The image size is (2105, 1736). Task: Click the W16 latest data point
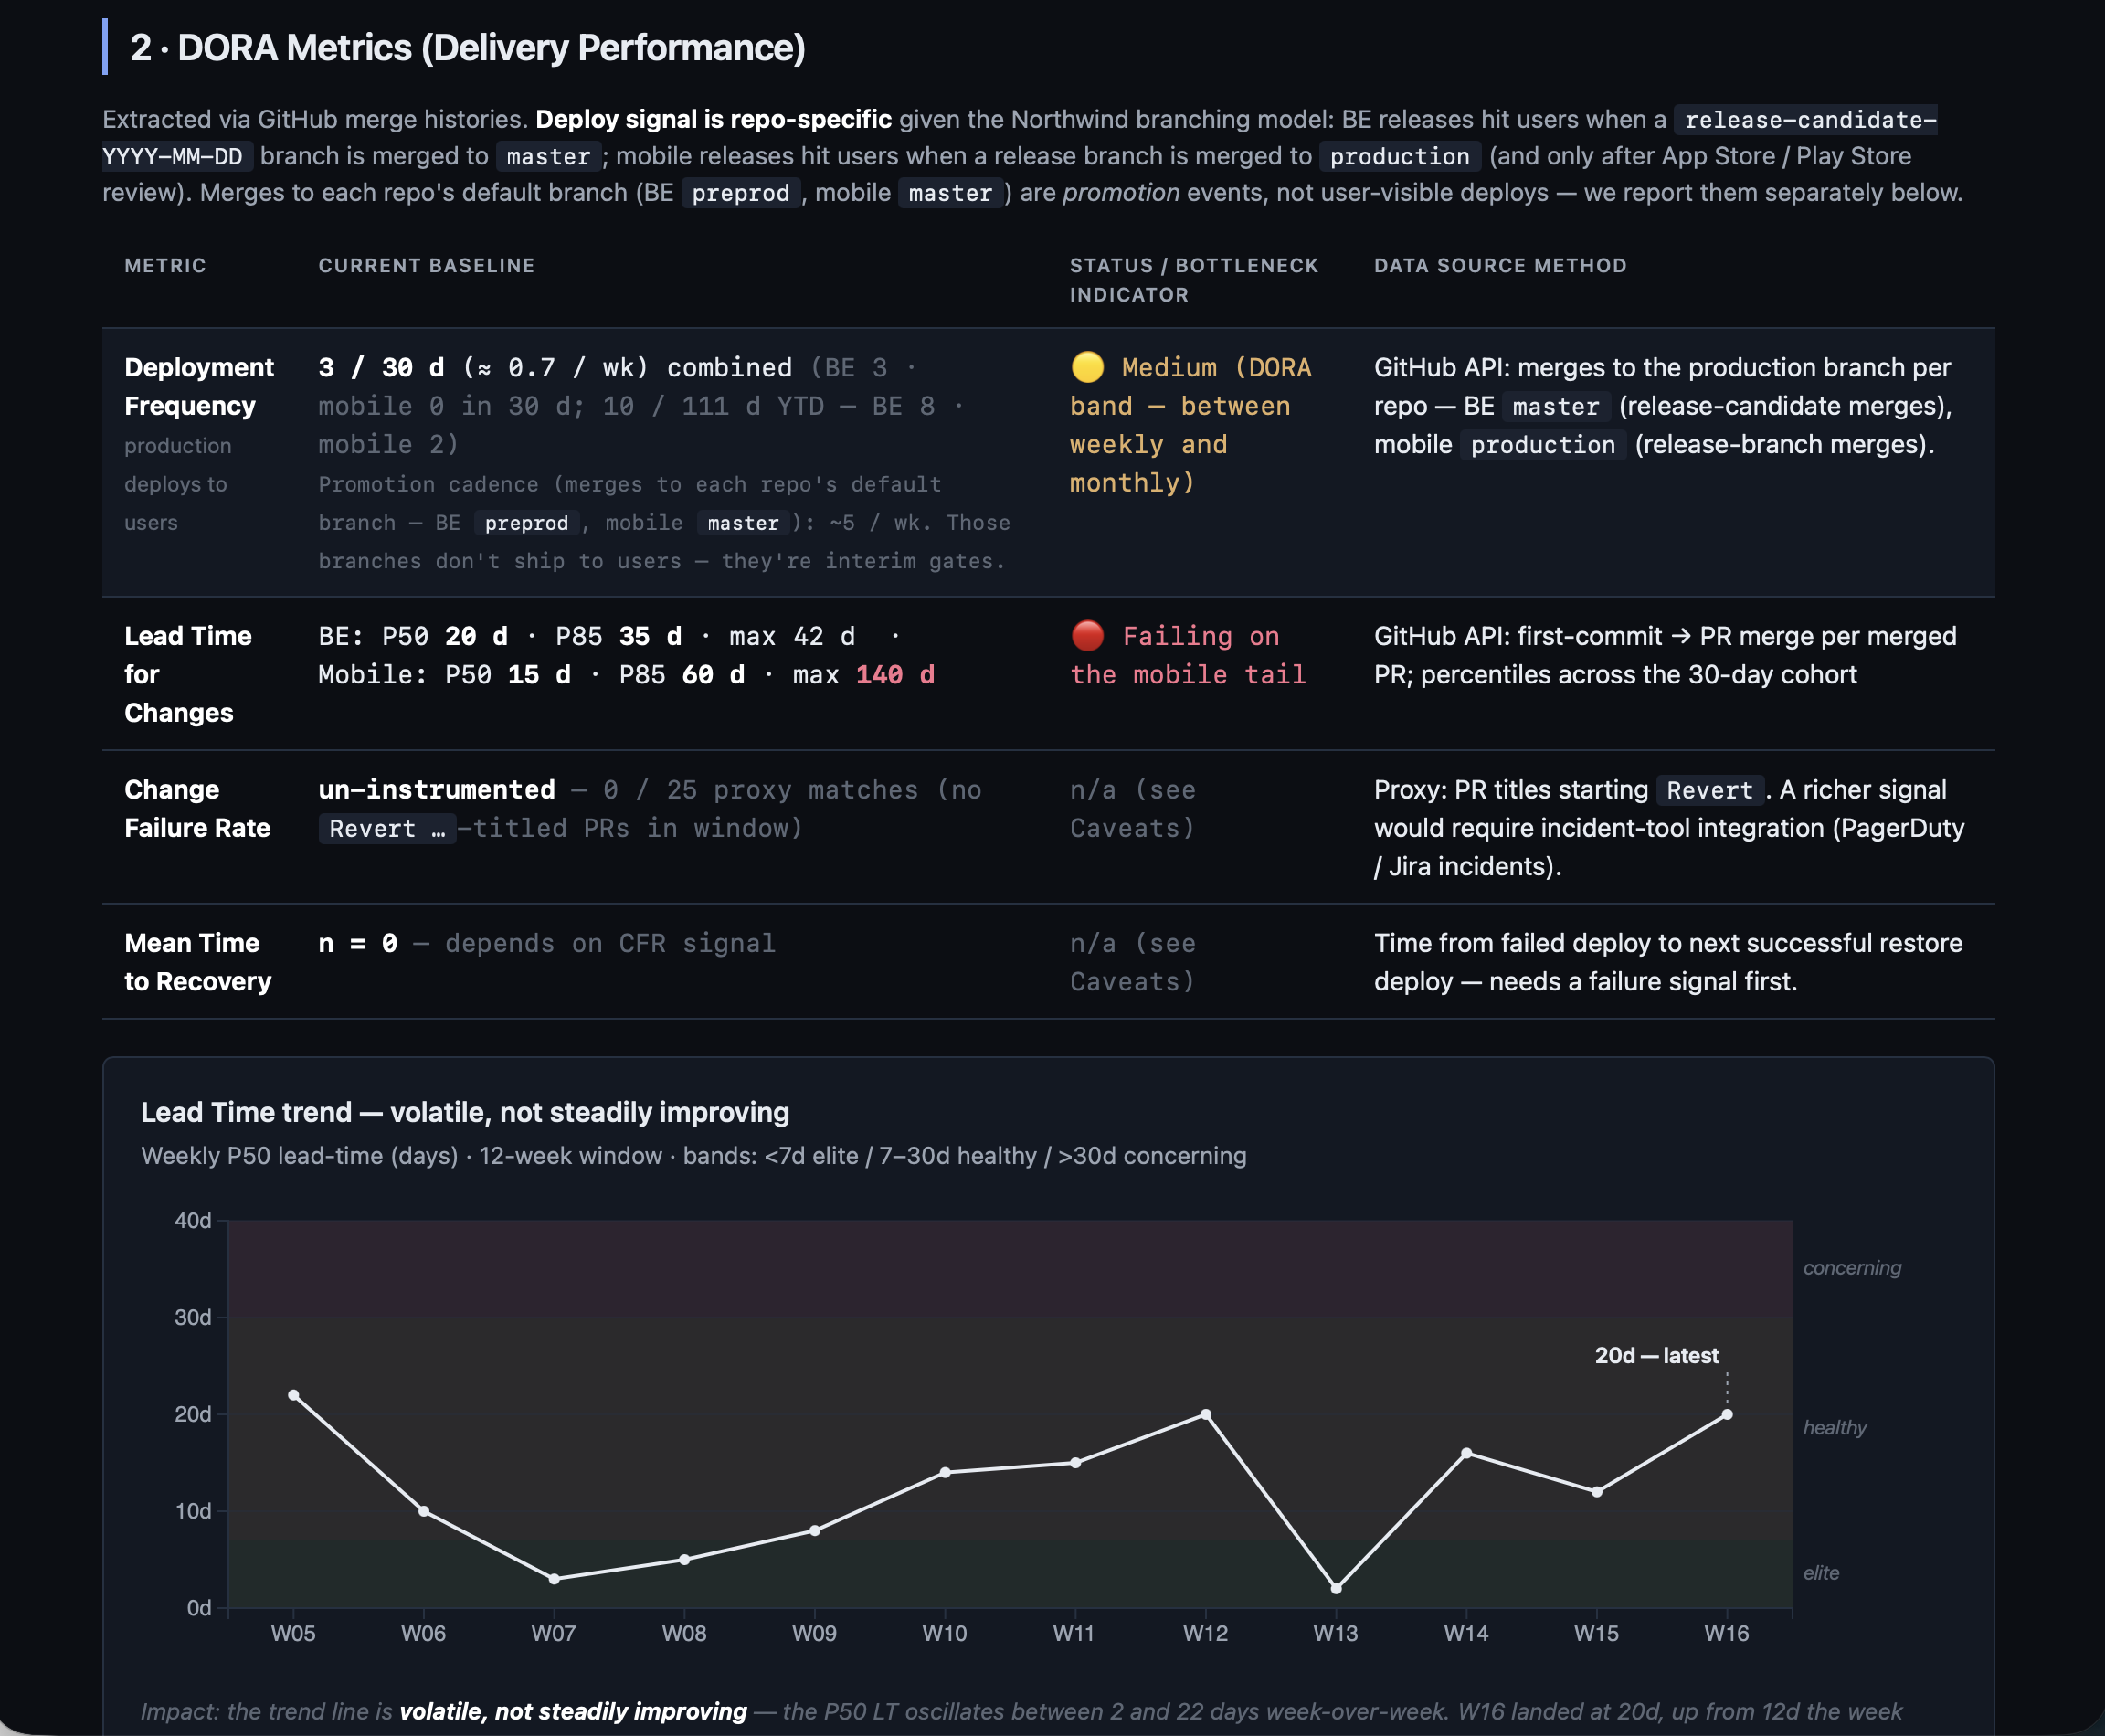(x=1727, y=1414)
